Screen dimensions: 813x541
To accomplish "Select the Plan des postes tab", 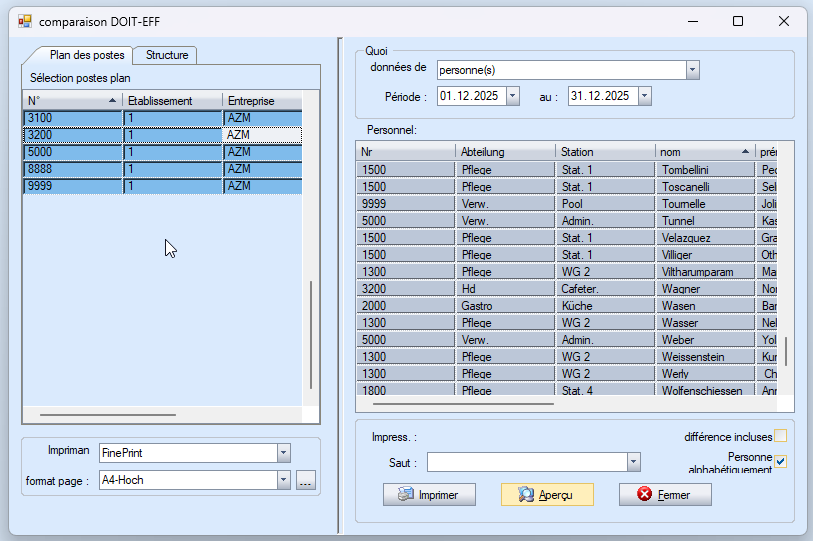I will [87, 55].
